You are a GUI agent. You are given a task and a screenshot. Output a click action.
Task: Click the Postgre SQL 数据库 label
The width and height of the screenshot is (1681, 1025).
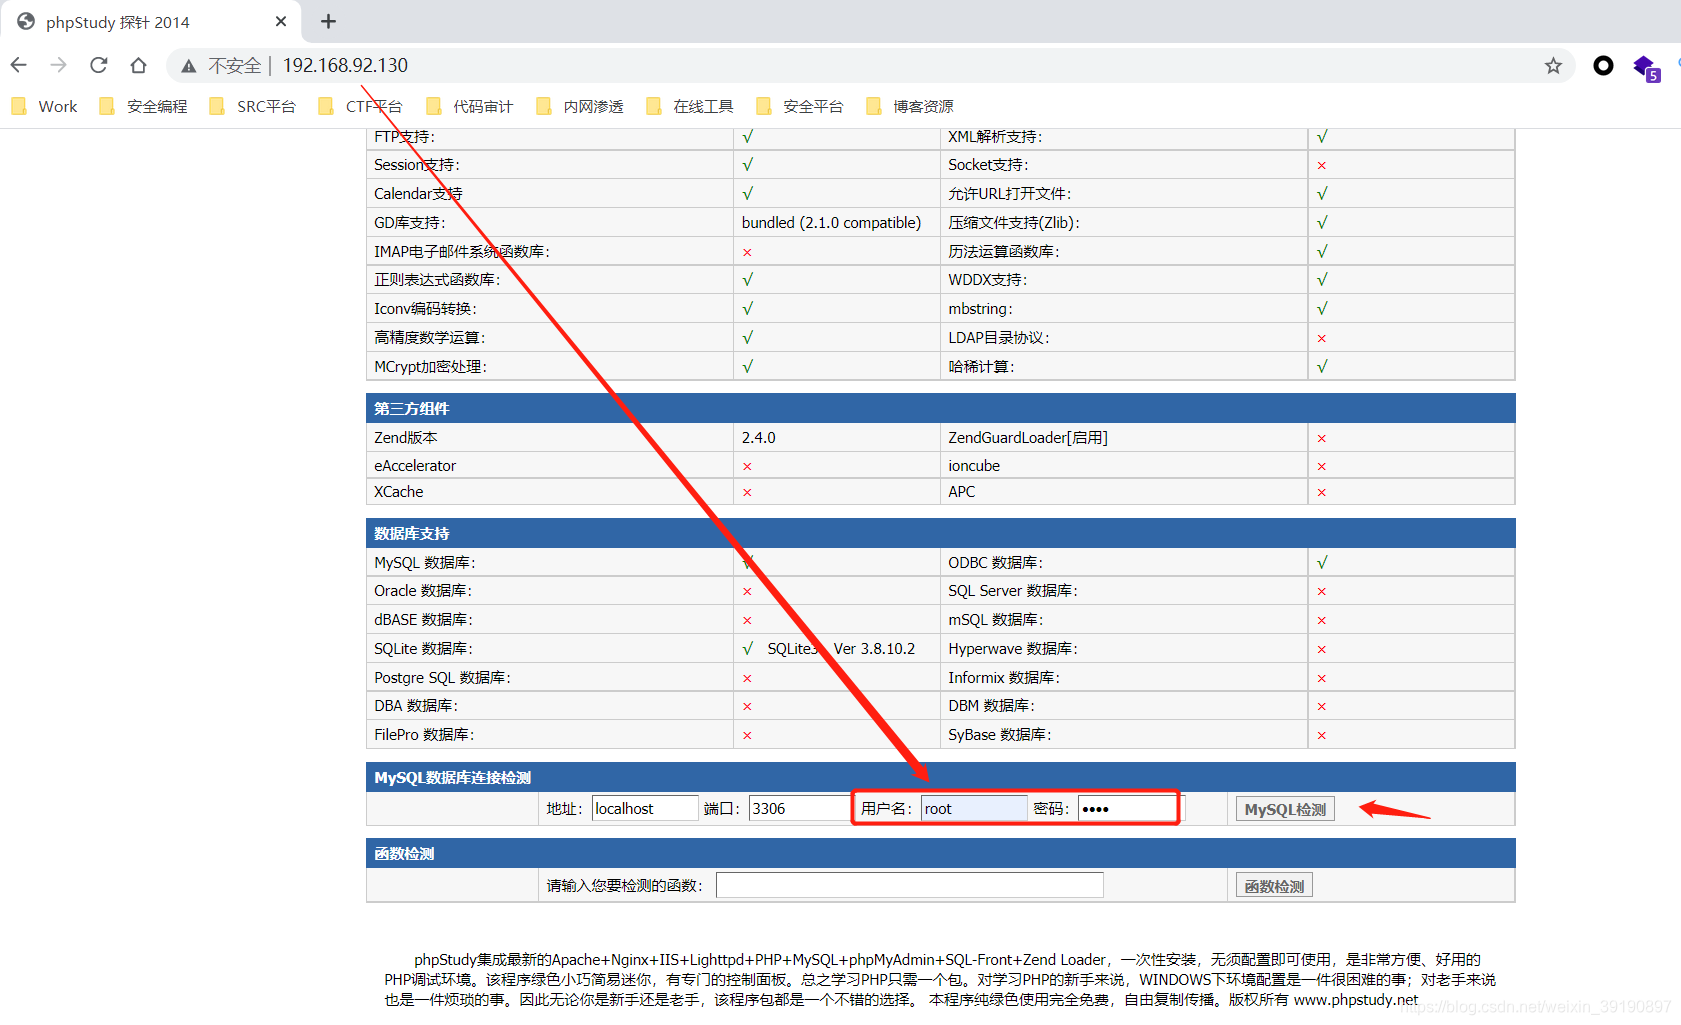coord(442,677)
